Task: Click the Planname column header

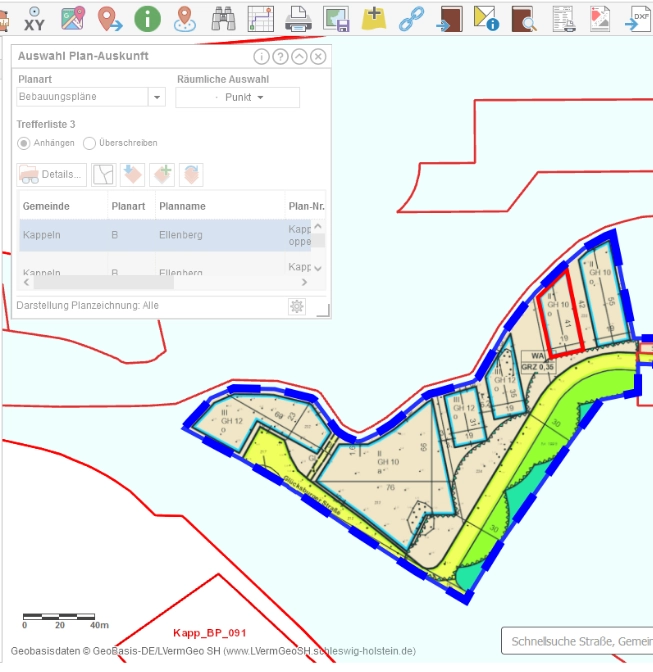Action: (182, 206)
